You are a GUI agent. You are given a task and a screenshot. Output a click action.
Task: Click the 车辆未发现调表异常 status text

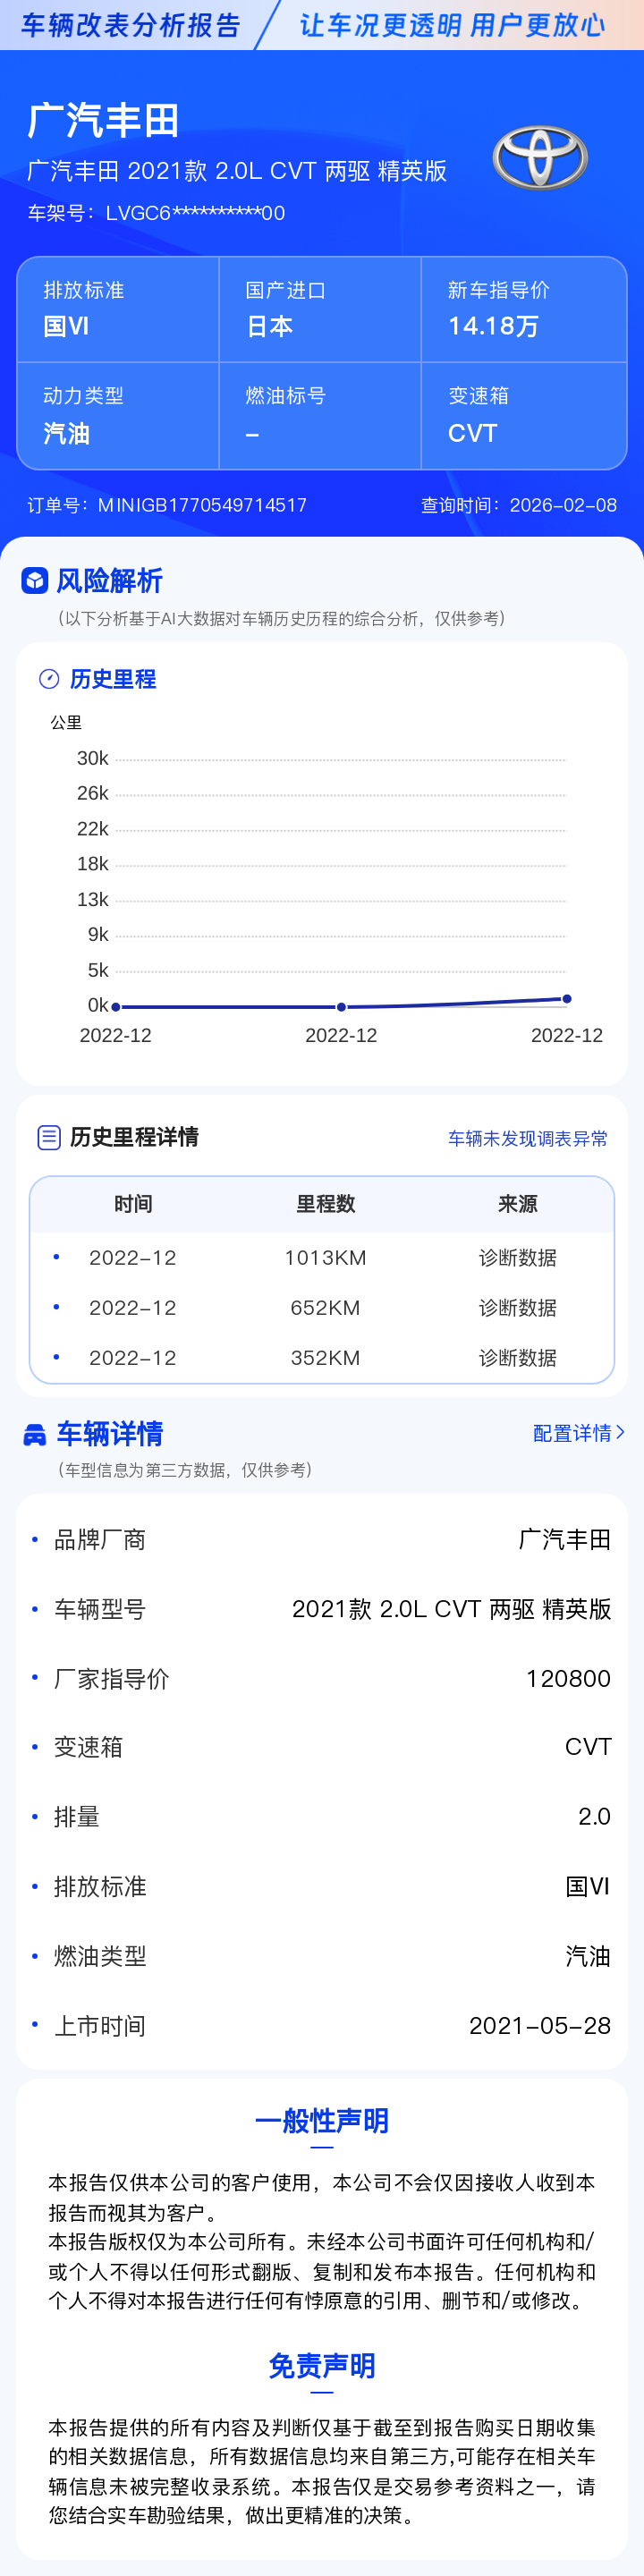point(527,1138)
